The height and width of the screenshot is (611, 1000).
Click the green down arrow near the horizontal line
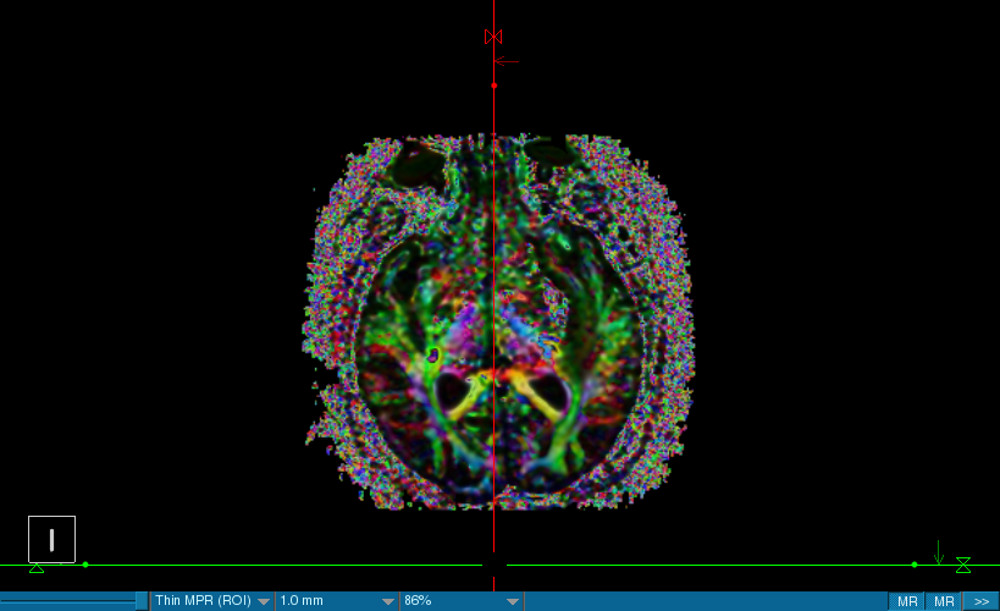938,552
